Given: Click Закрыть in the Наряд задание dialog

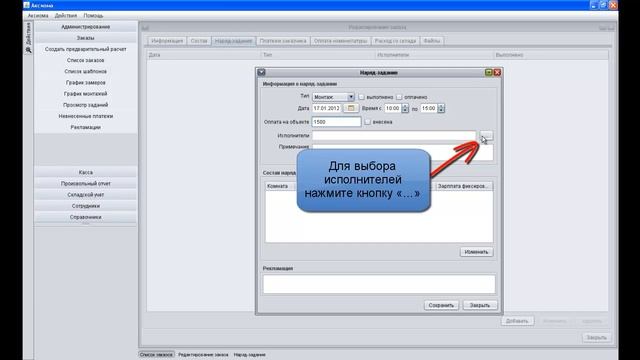Looking at the screenshot, I should point(480,305).
